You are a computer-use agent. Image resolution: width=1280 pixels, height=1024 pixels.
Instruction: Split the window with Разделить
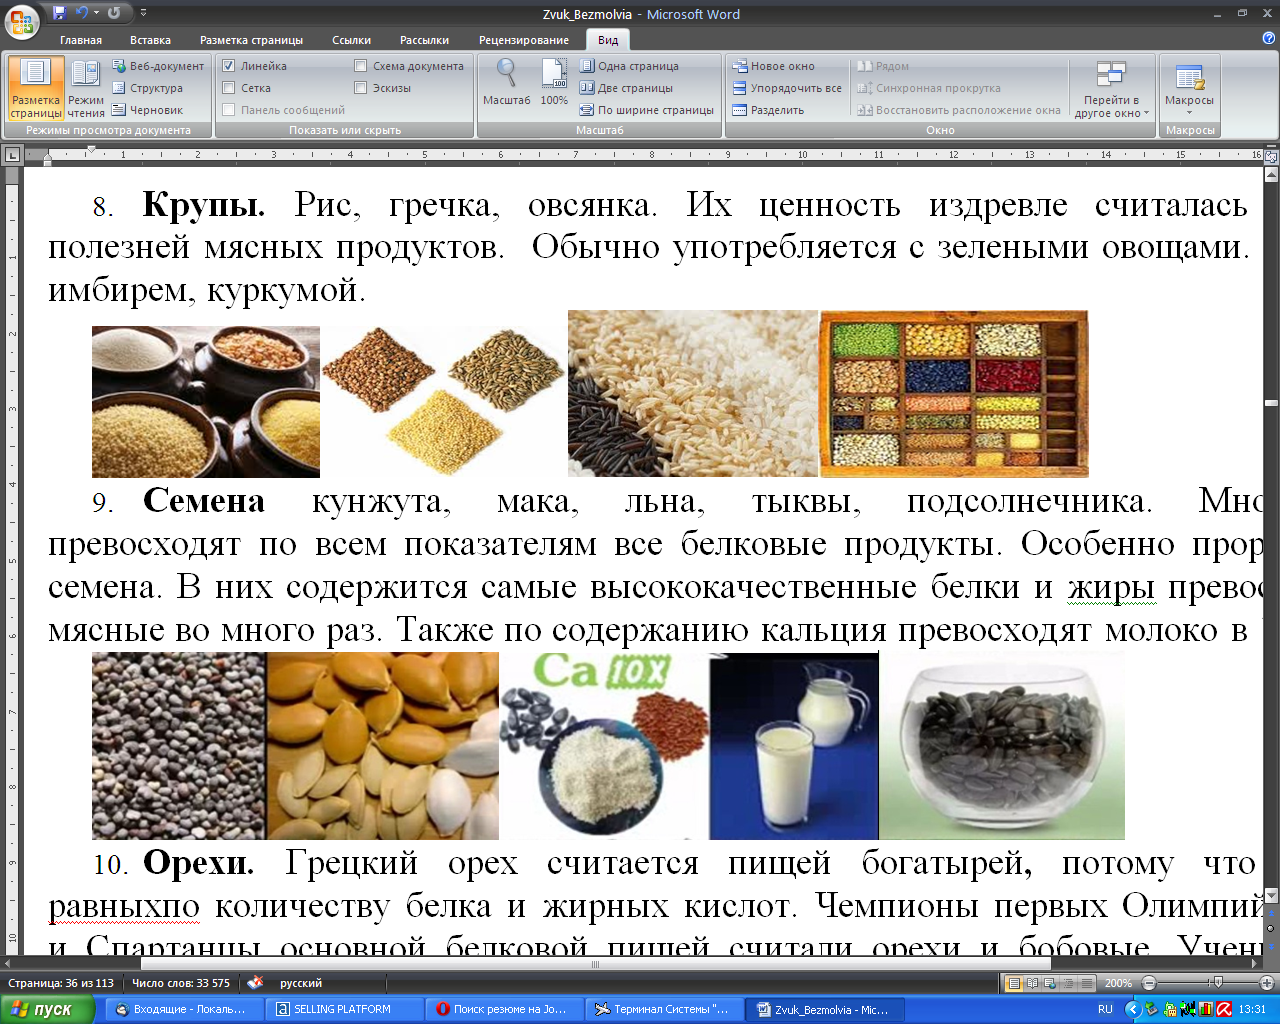point(768,110)
